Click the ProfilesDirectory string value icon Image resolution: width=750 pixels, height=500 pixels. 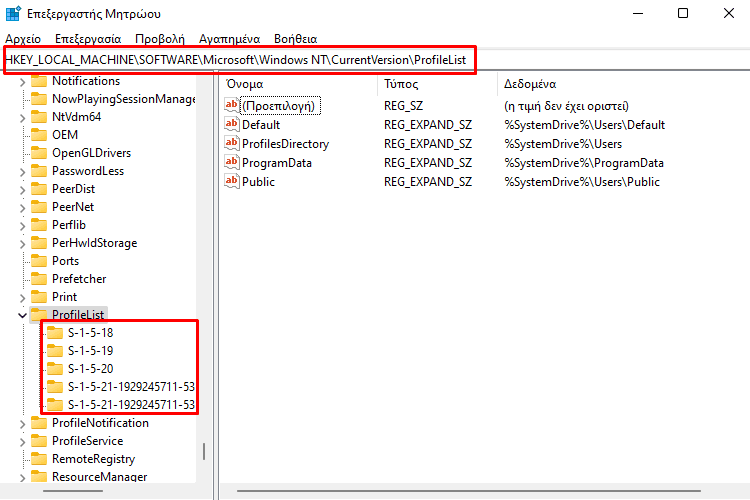click(x=232, y=143)
